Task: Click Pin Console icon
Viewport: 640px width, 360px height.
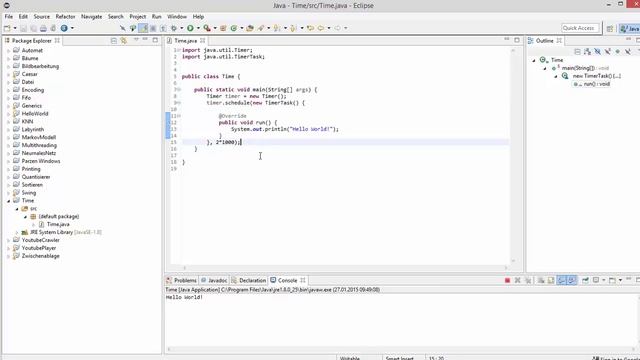Action: coord(585,280)
